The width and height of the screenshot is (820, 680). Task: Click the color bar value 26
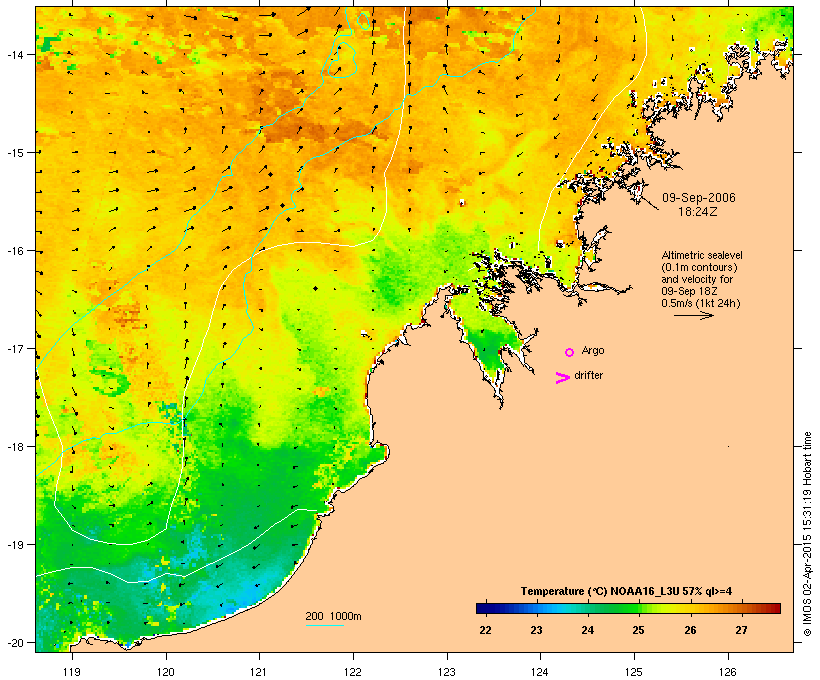(690, 630)
